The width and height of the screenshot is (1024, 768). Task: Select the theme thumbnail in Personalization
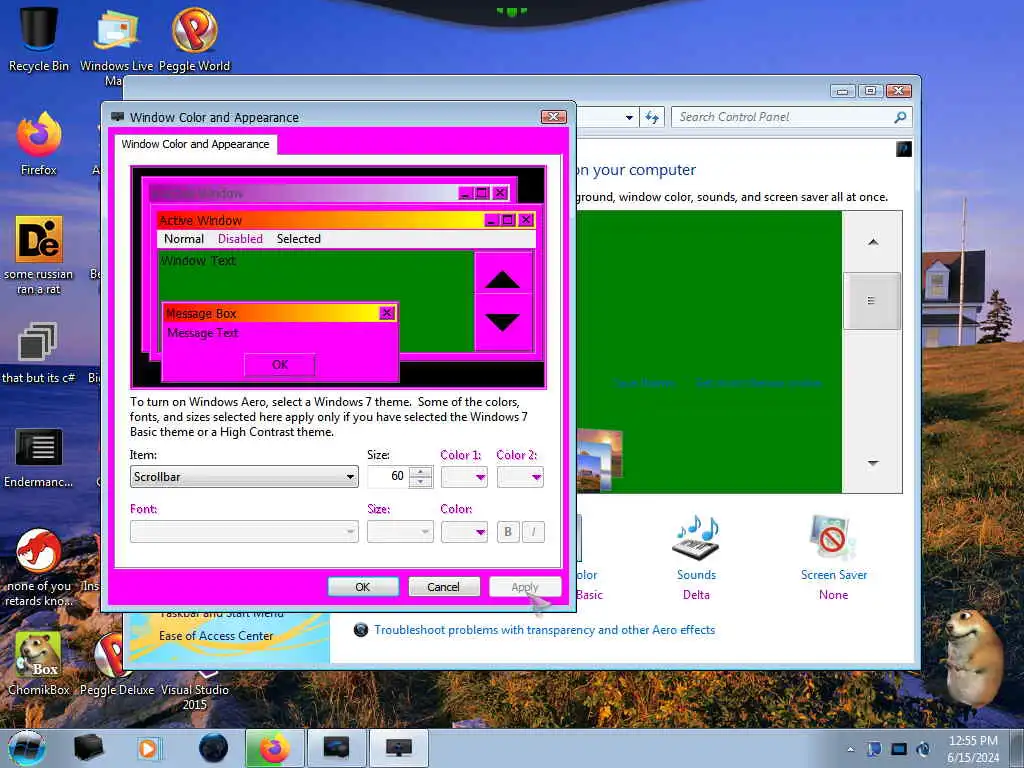(x=600, y=460)
